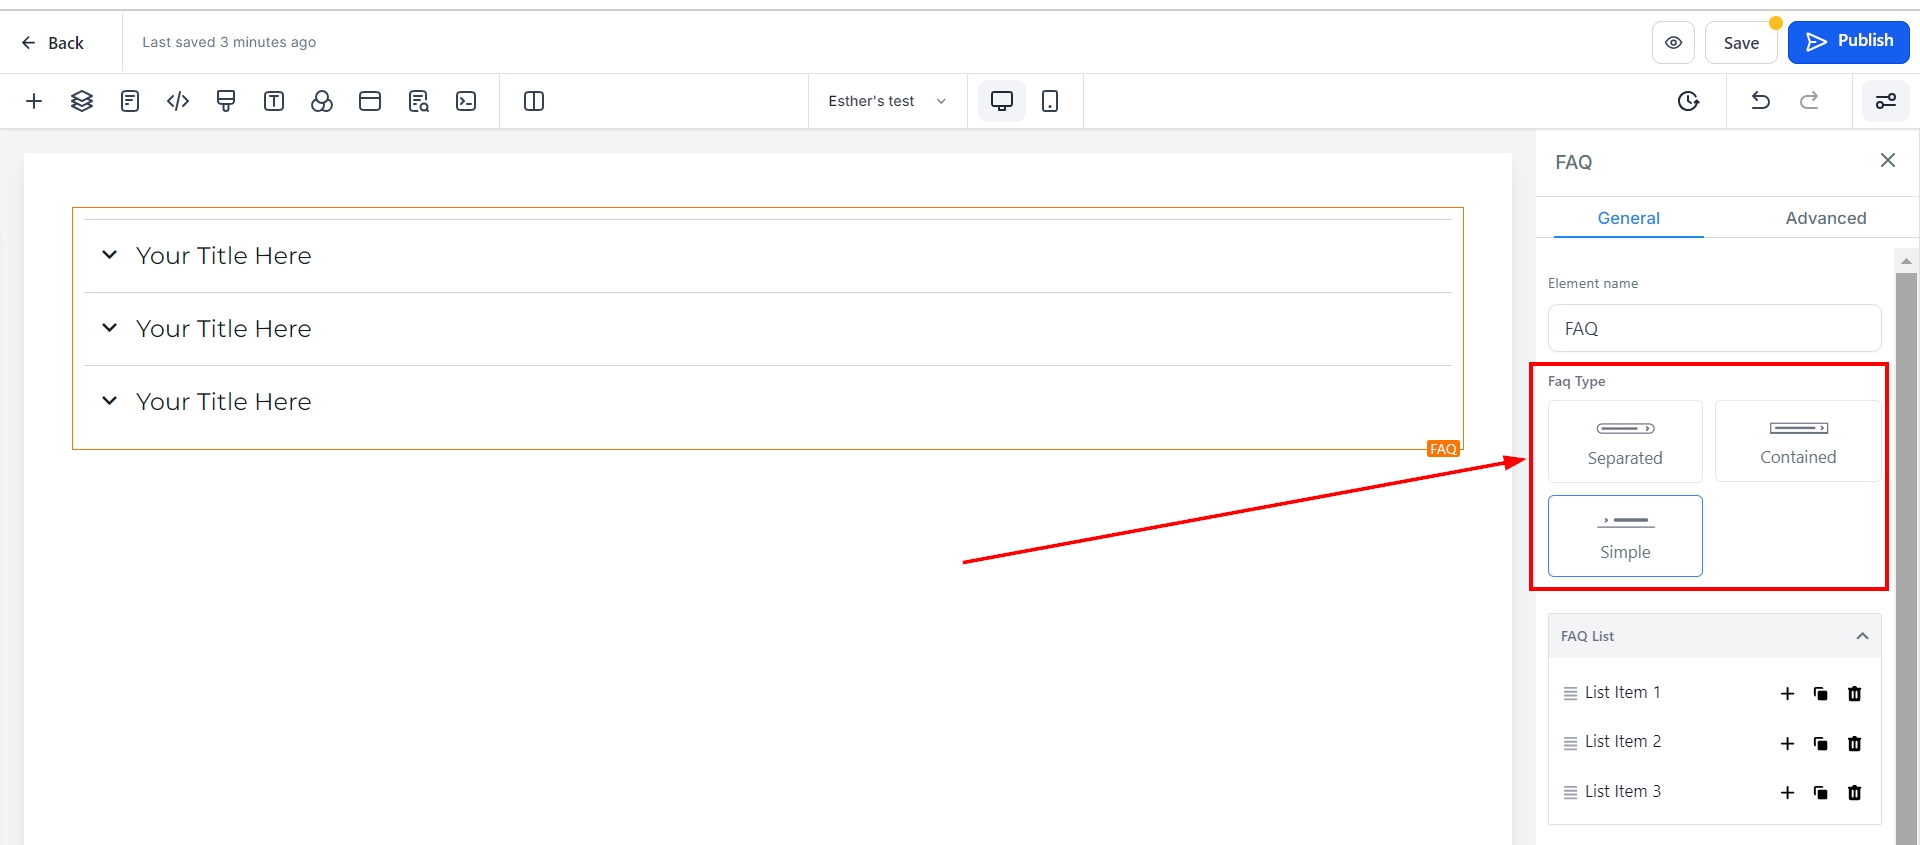This screenshot has width=1920, height=845.
Task: Select the Contained FAQ type
Action: pyautogui.click(x=1798, y=441)
